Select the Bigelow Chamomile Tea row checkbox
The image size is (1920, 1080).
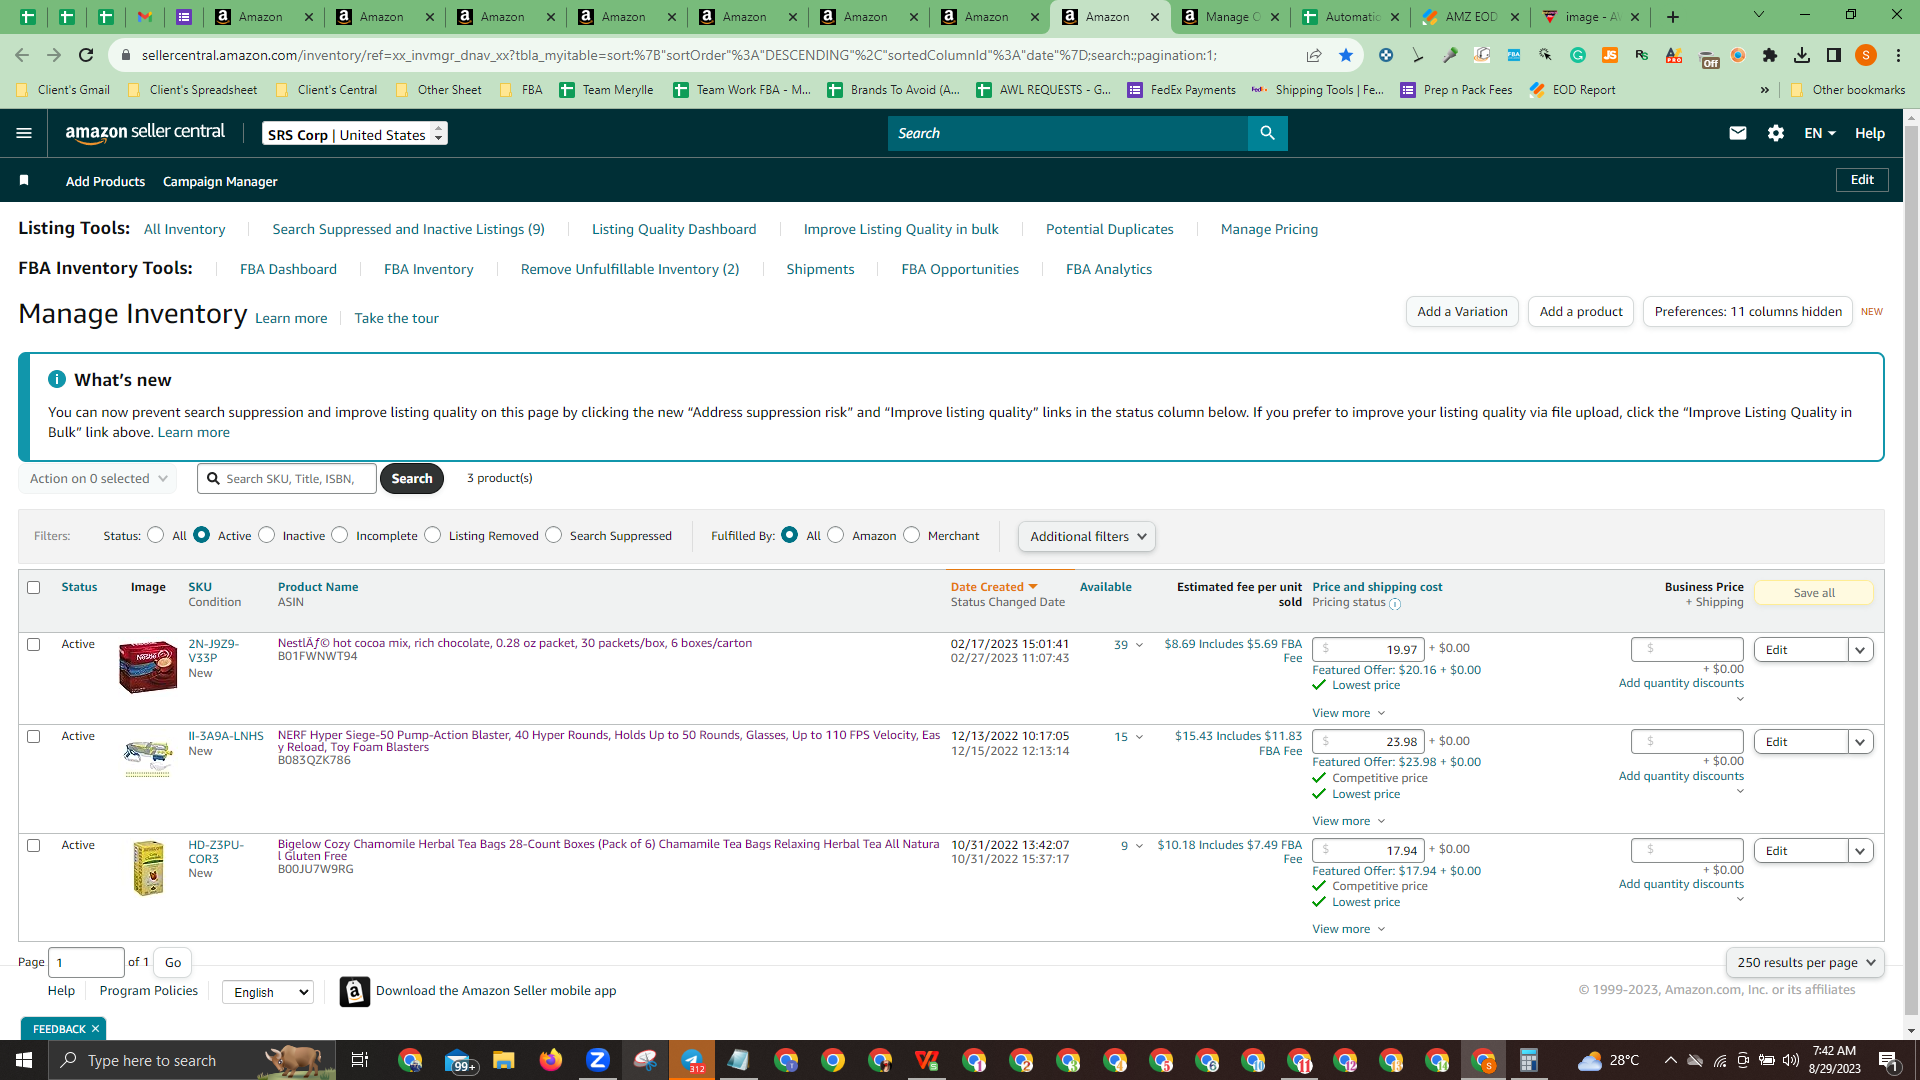click(34, 845)
